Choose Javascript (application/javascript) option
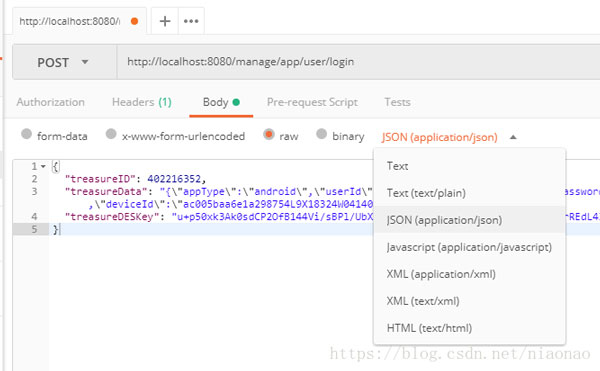The image size is (600, 371). point(470,247)
